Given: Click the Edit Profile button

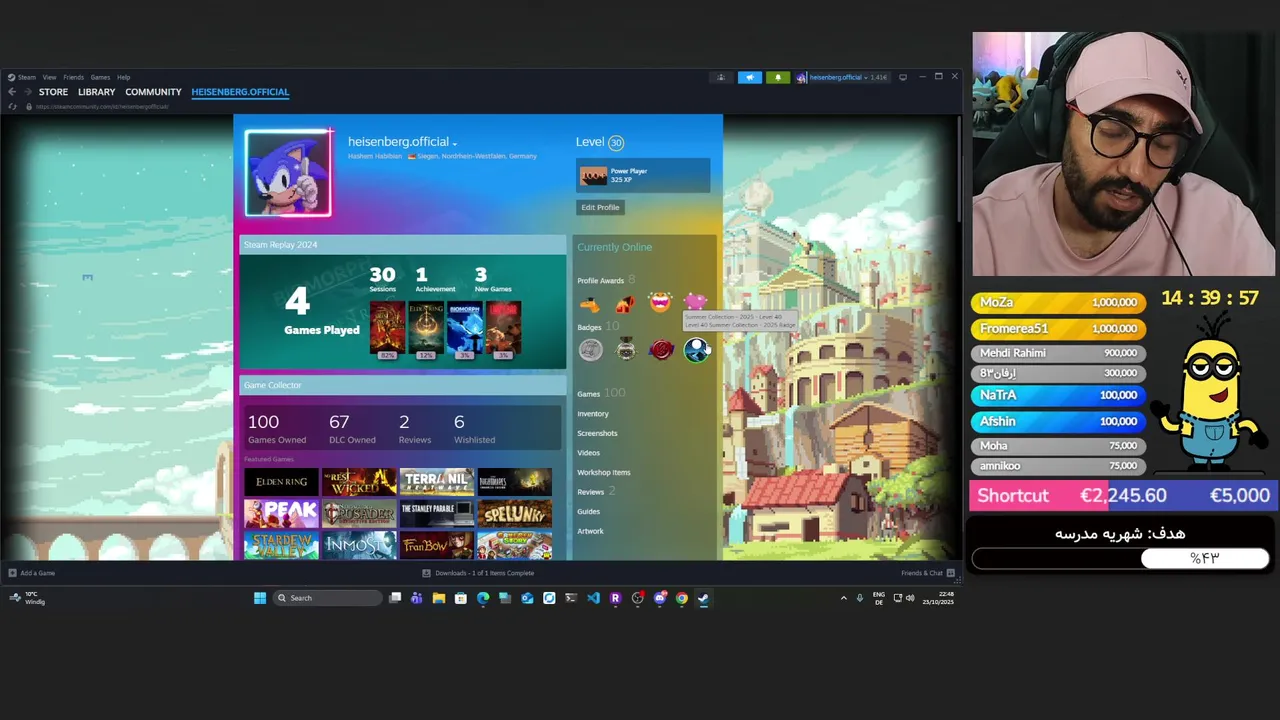Looking at the screenshot, I should [600, 207].
